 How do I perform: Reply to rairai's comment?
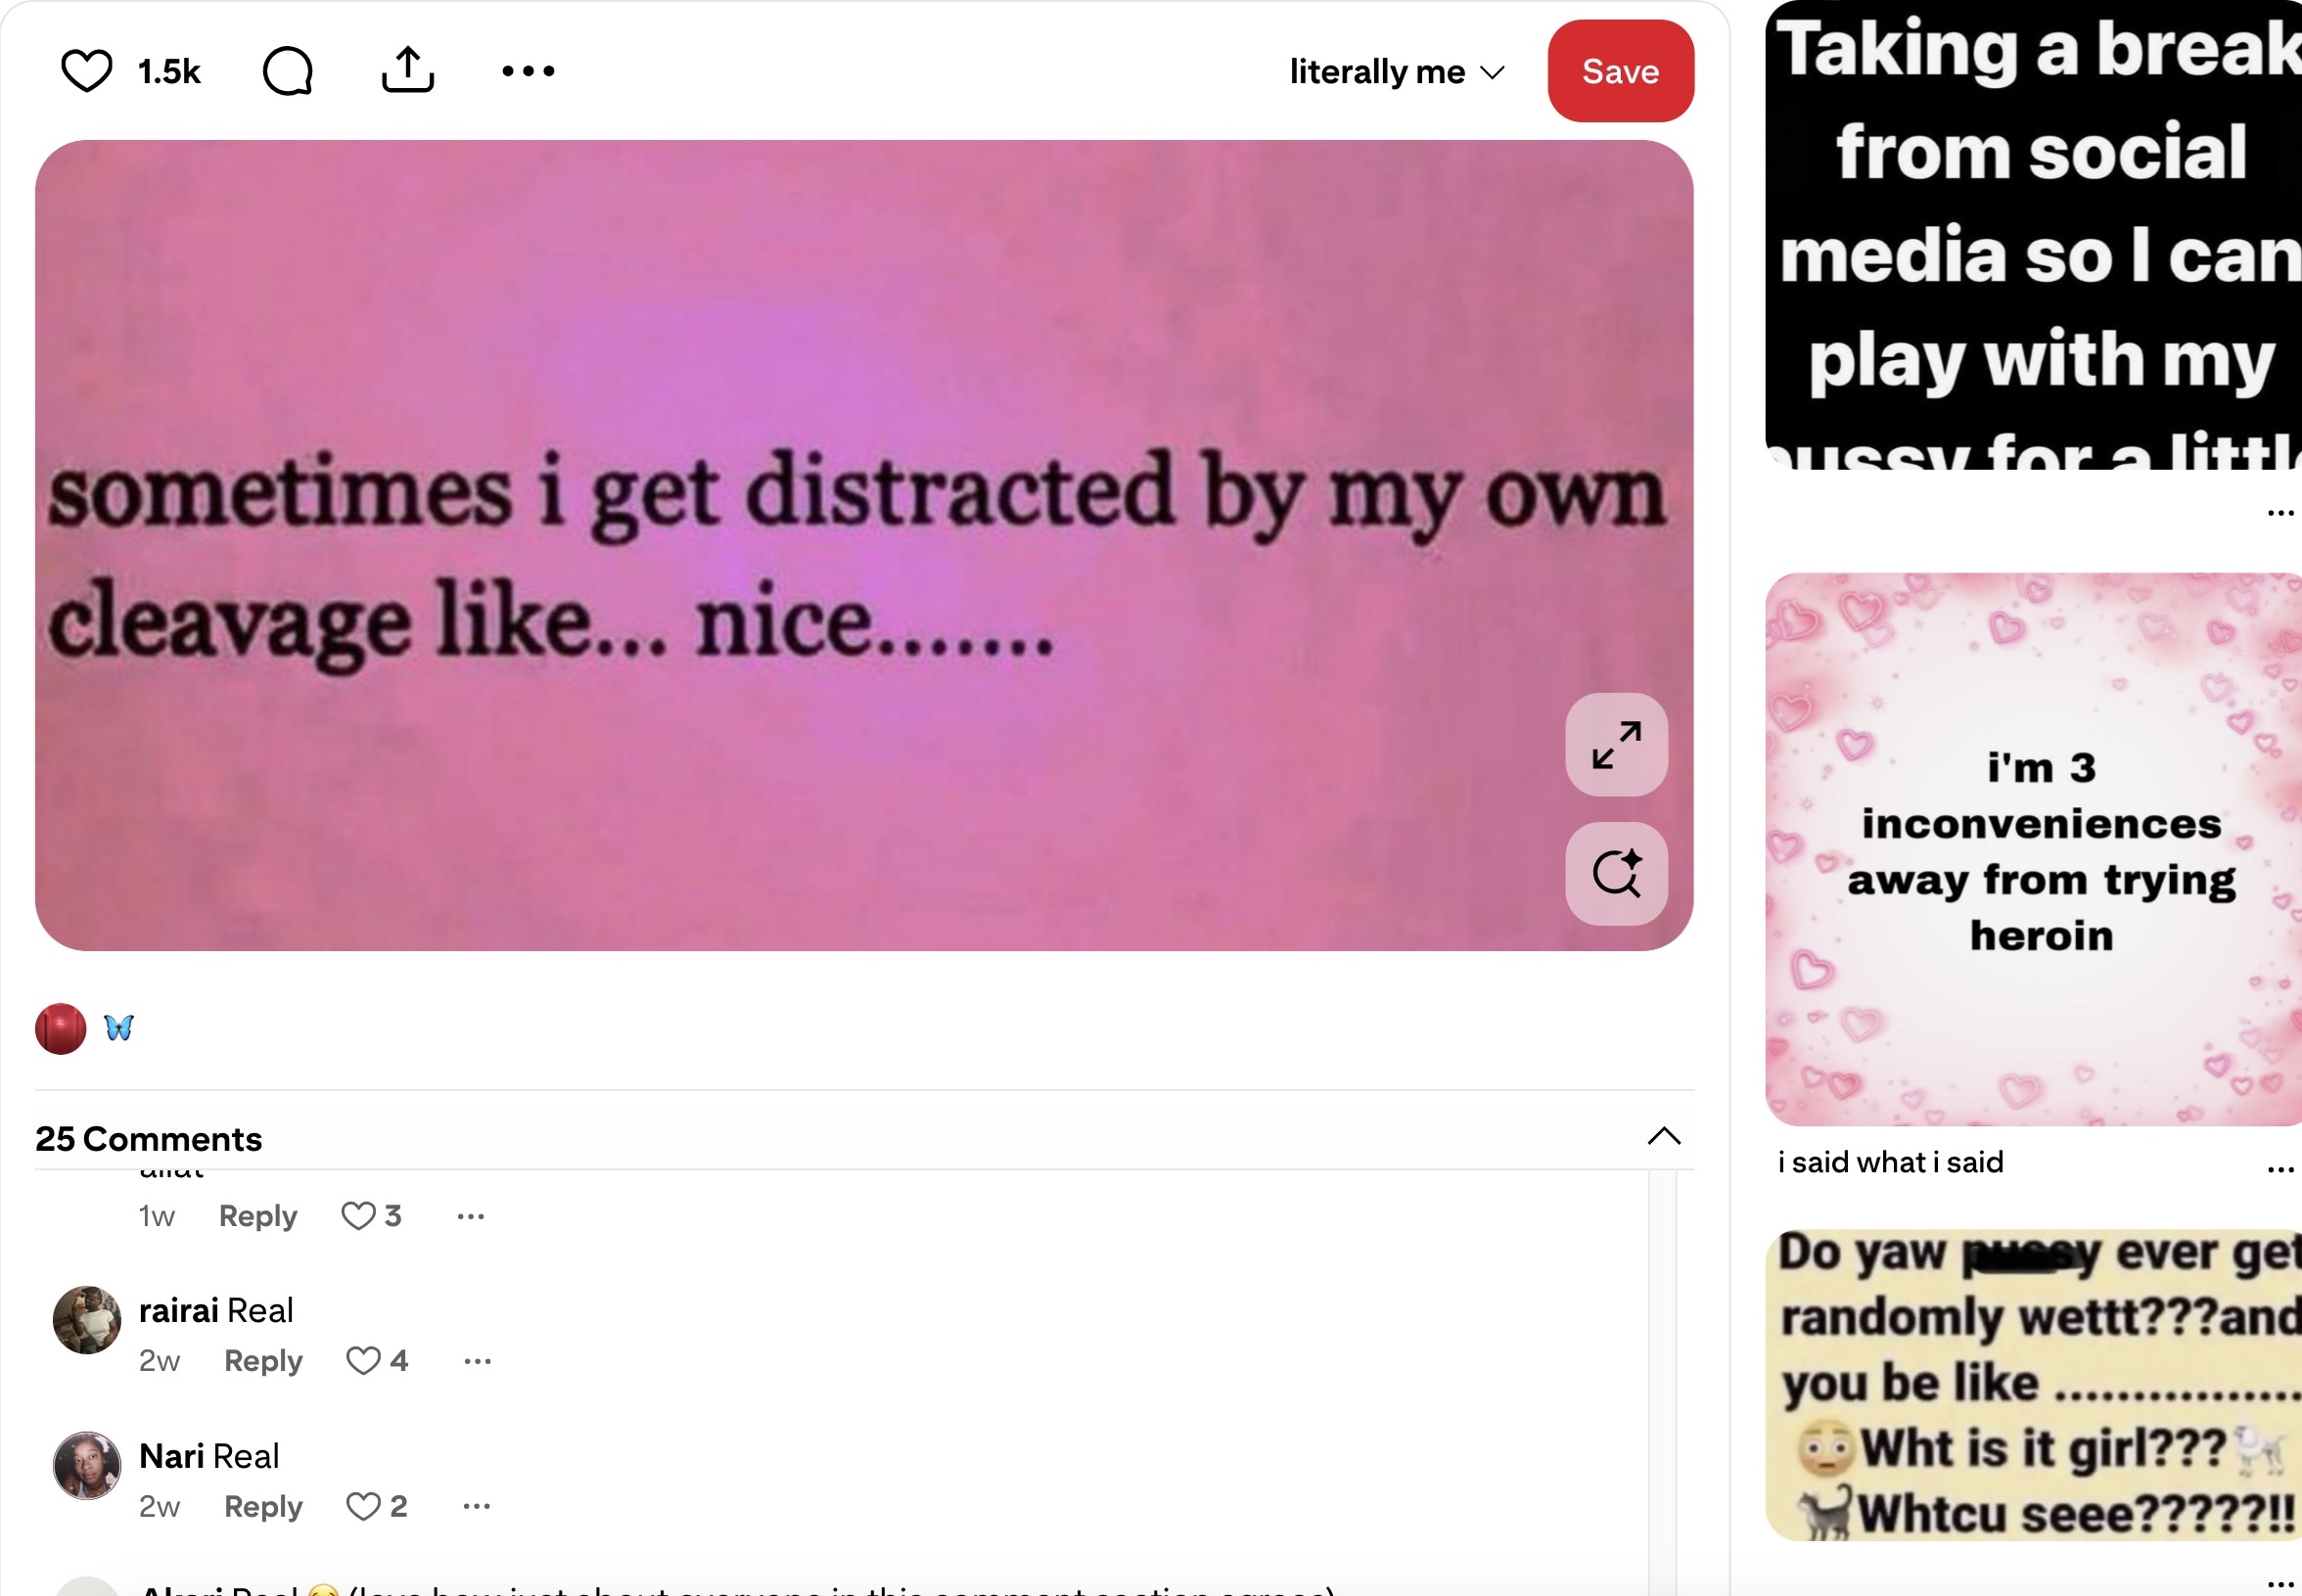[x=263, y=1361]
